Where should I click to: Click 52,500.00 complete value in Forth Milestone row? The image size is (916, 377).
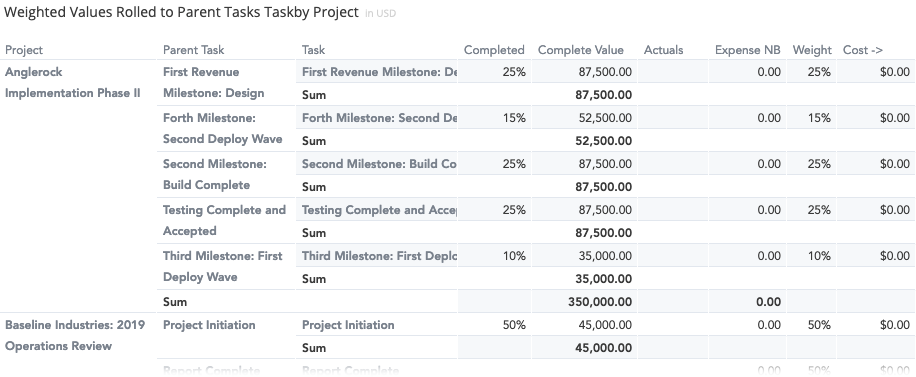(x=605, y=118)
